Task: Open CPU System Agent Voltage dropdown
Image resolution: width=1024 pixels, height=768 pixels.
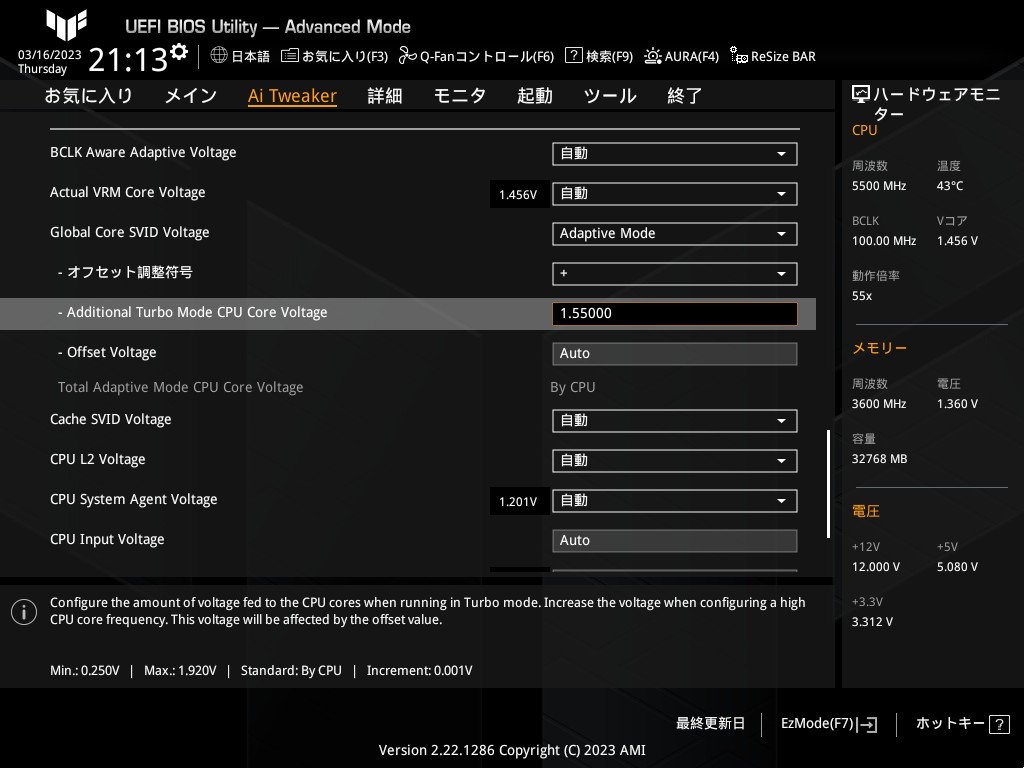Action: pos(675,501)
